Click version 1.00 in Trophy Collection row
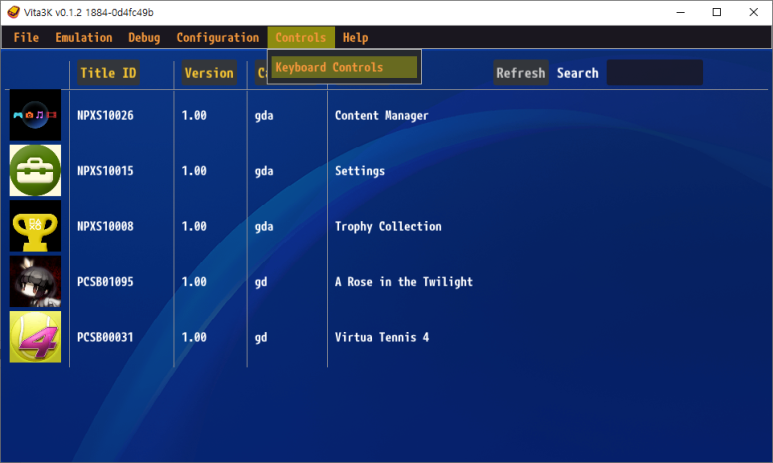 coord(194,226)
